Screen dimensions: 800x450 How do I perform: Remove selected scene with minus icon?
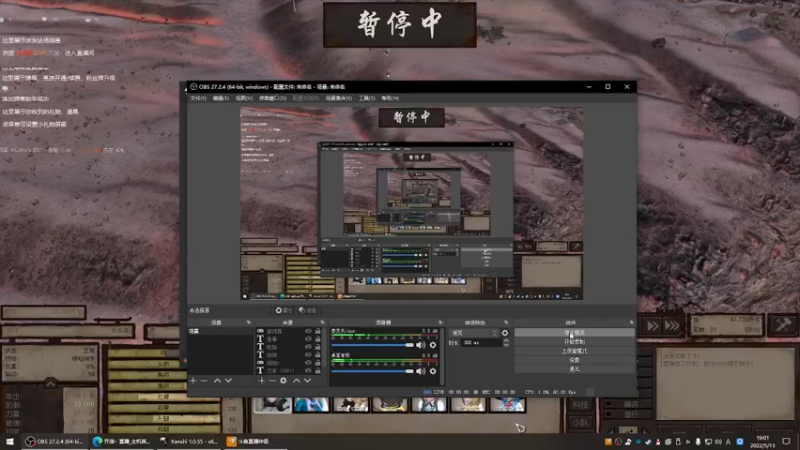[204, 381]
